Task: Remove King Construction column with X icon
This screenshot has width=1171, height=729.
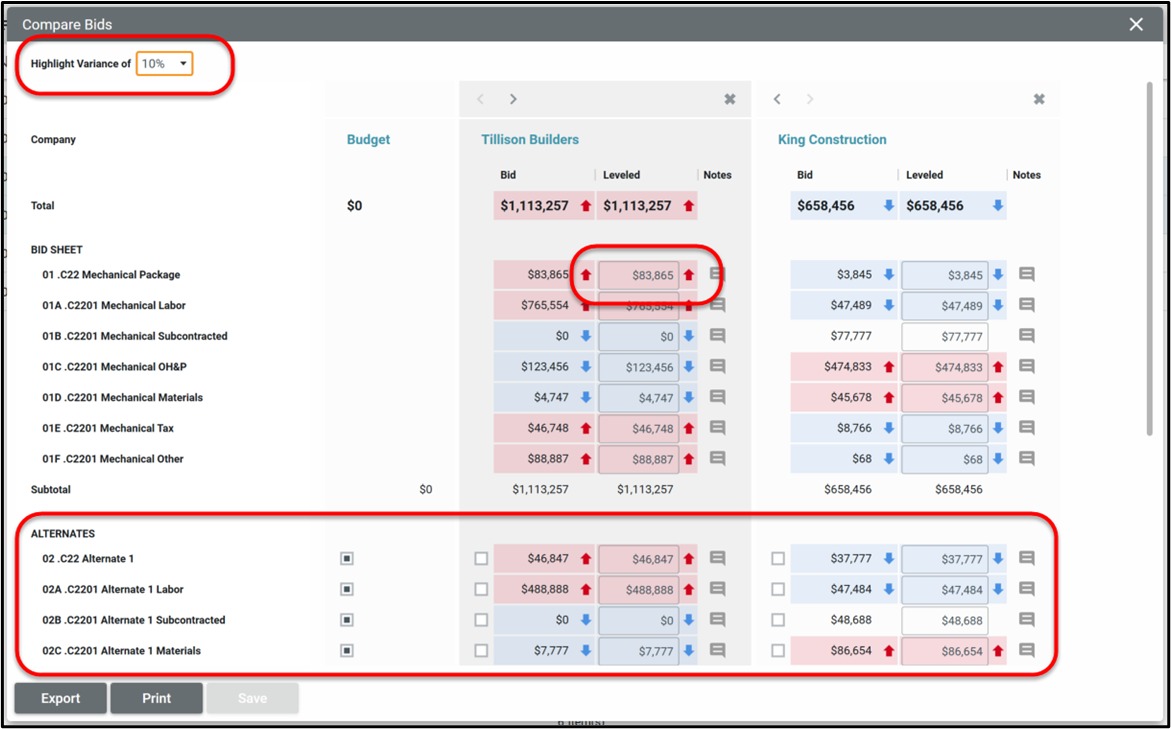Action: point(1039,99)
